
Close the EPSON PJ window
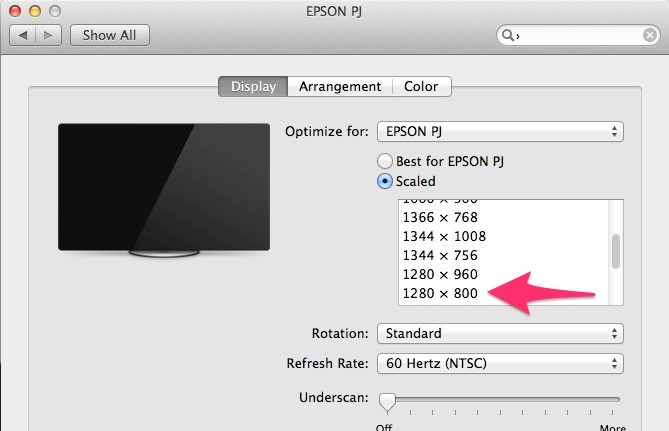tap(15, 11)
